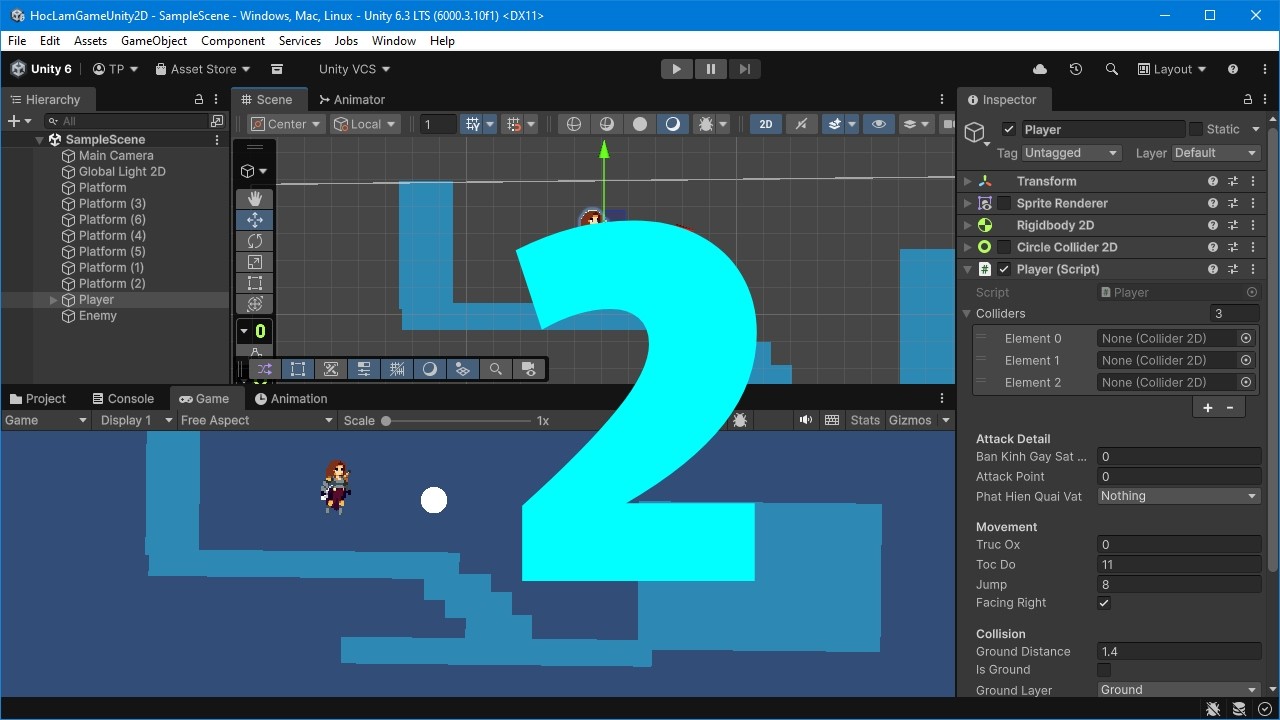The width and height of the screenshot is (1280, 720).
Task: Open the GameObject menu
Action: pos(154,41)
